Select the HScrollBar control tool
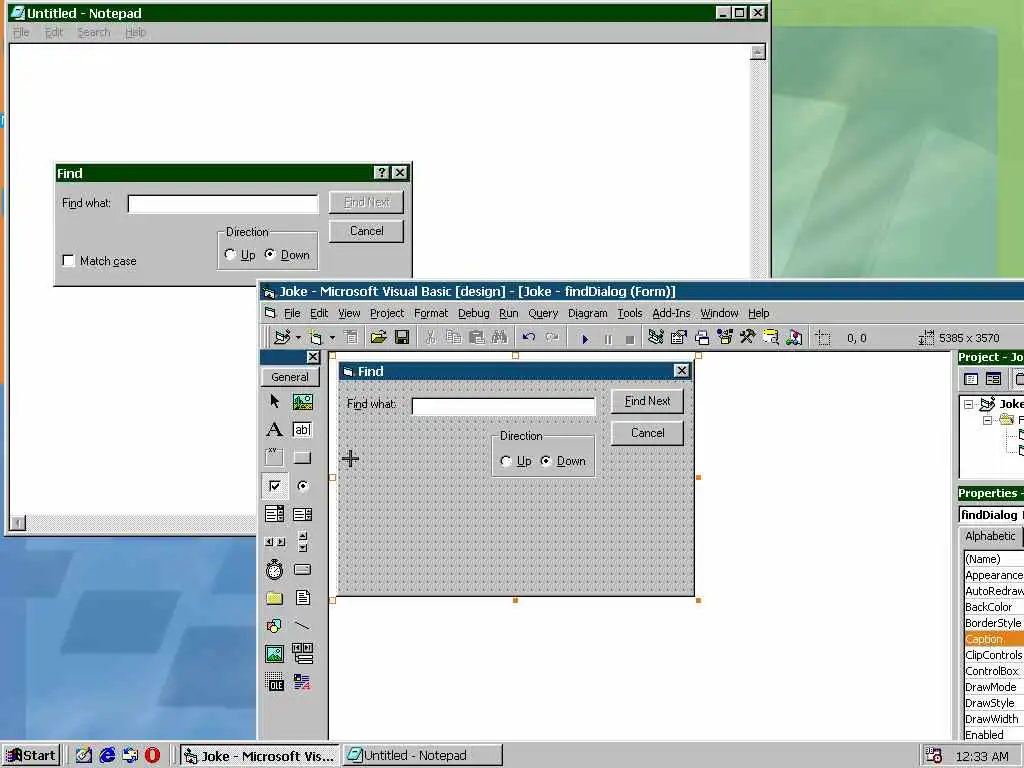1024x768 pixels. (x=274, y=541)
